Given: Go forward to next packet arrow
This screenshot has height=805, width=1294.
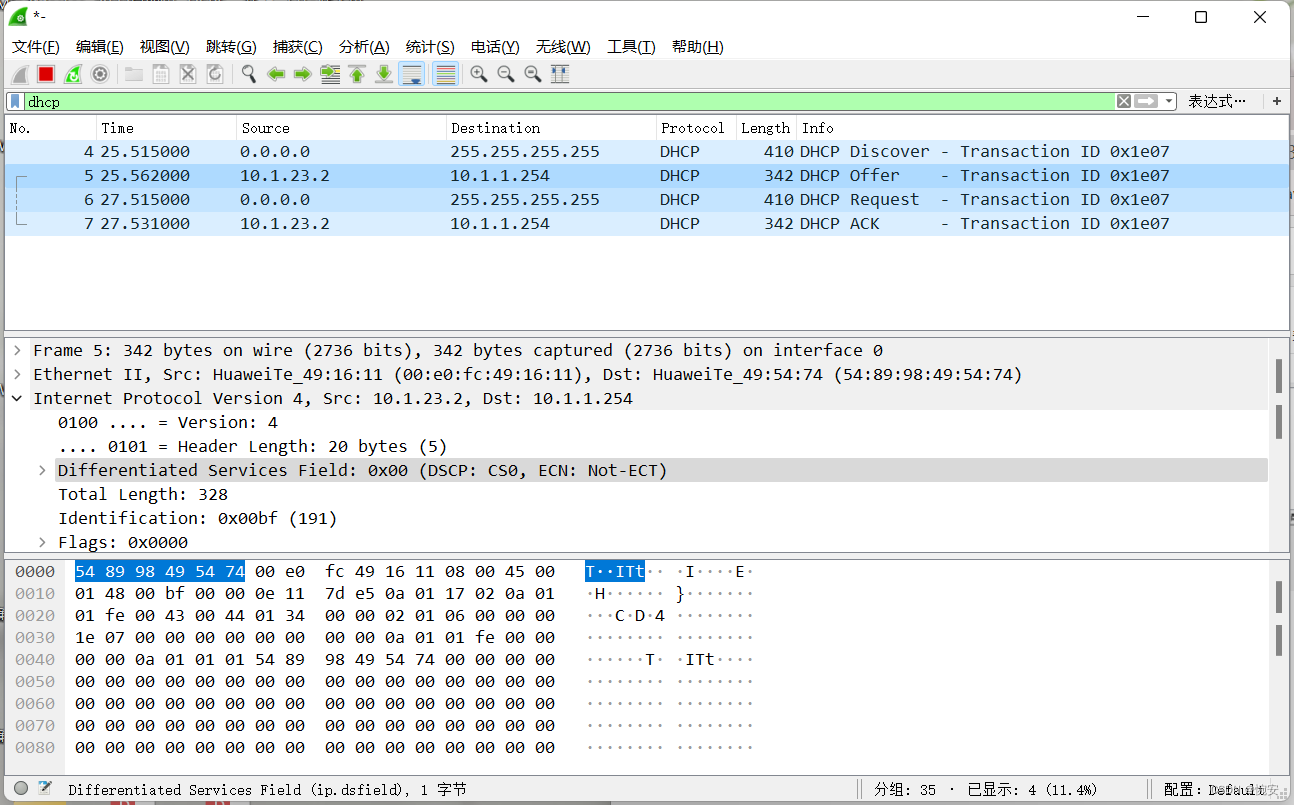Looking at the screenshot, I should click(303, 74).
